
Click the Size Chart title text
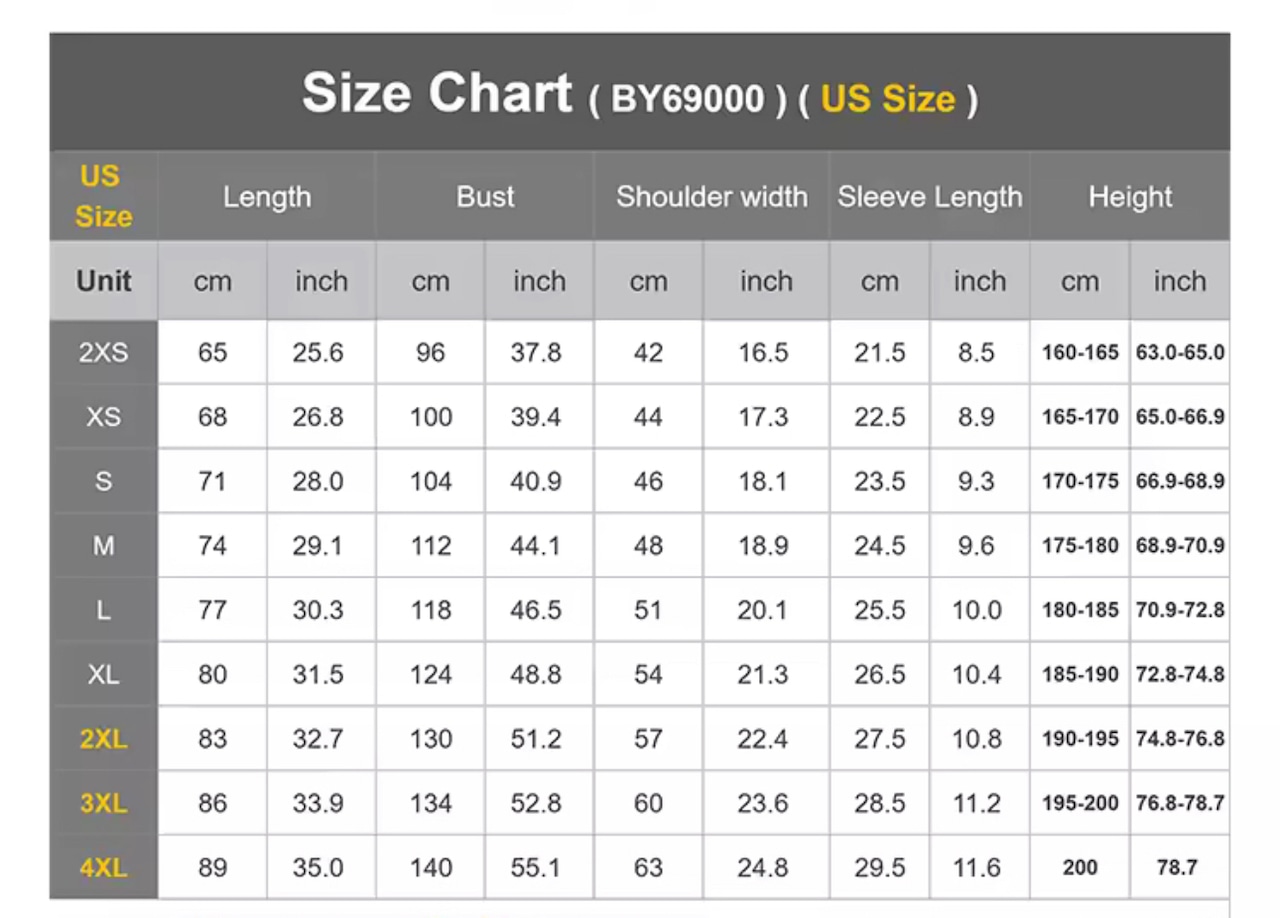click(x=437, y=93)
